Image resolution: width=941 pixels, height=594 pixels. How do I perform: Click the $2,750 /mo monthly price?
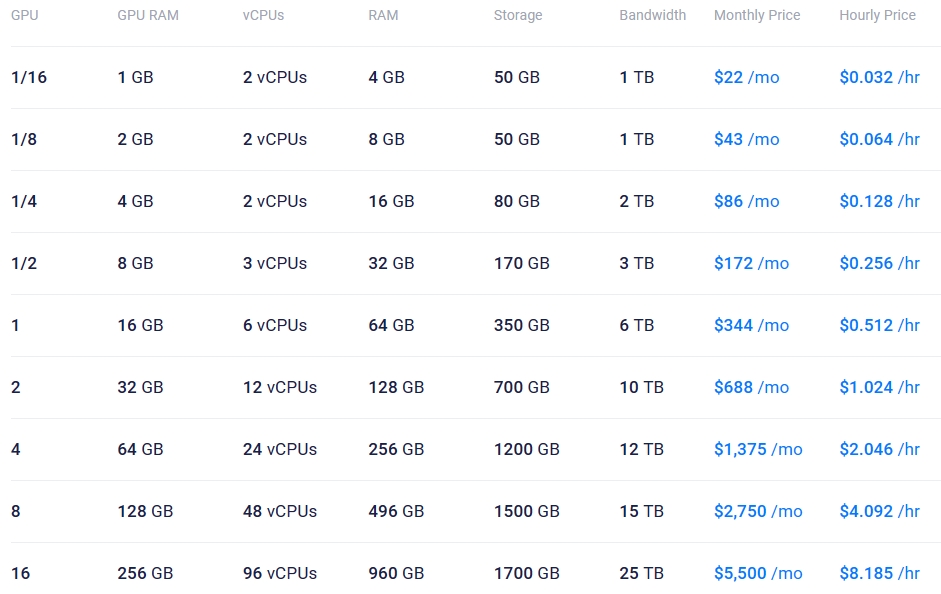(x=758, y=511)
